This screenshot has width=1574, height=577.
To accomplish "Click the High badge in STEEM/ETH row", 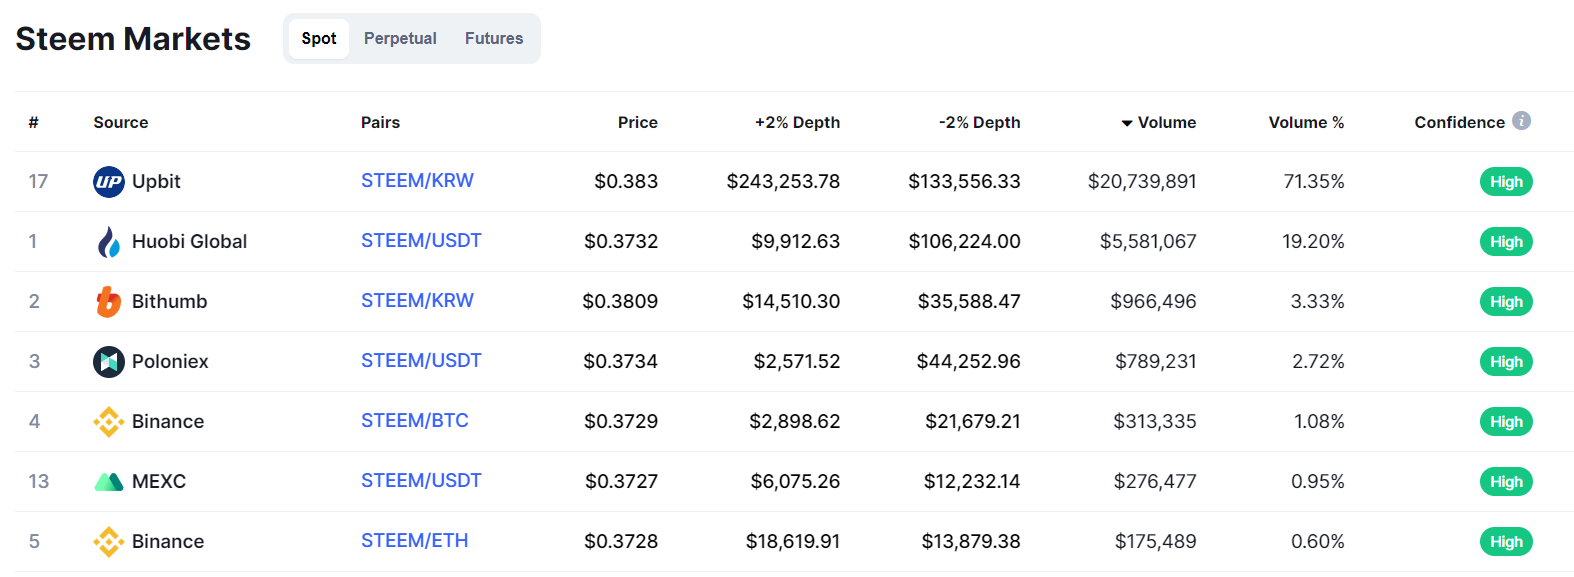I will pyautogui.click(x=1506, y=542).
